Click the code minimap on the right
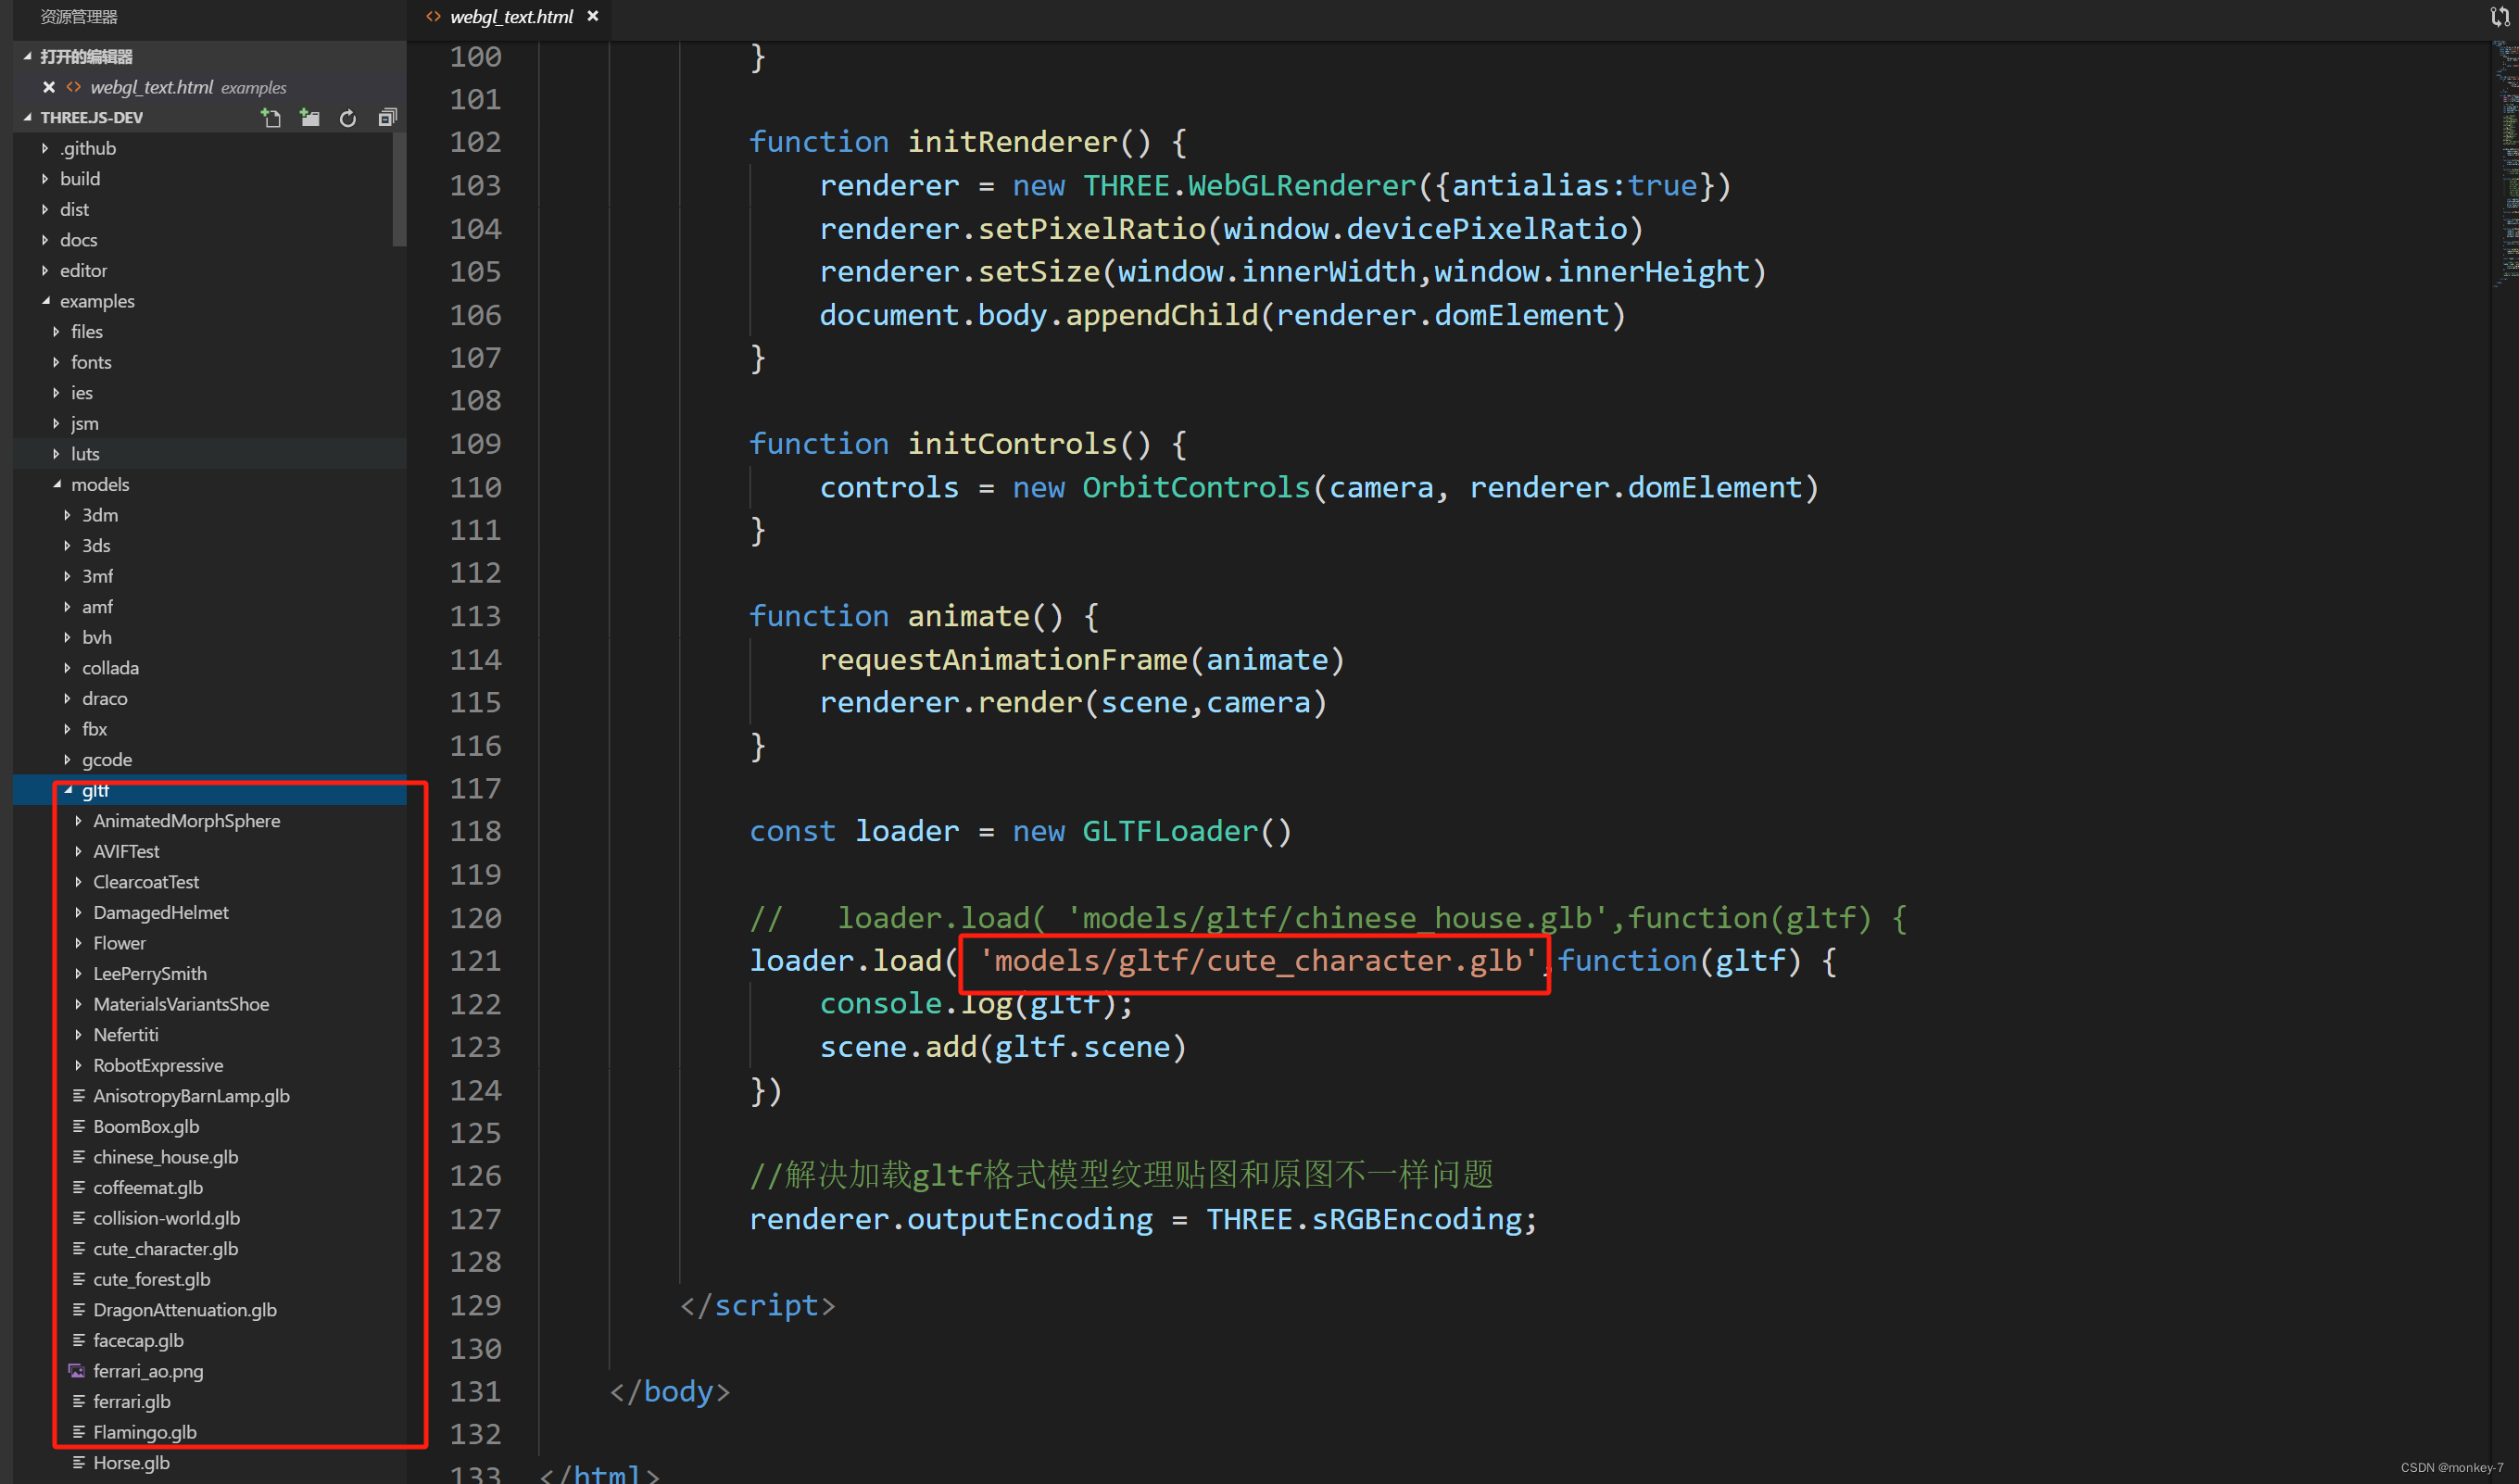The height and width of the screenshot is (1484, 2519). (x=2505, y=165)
